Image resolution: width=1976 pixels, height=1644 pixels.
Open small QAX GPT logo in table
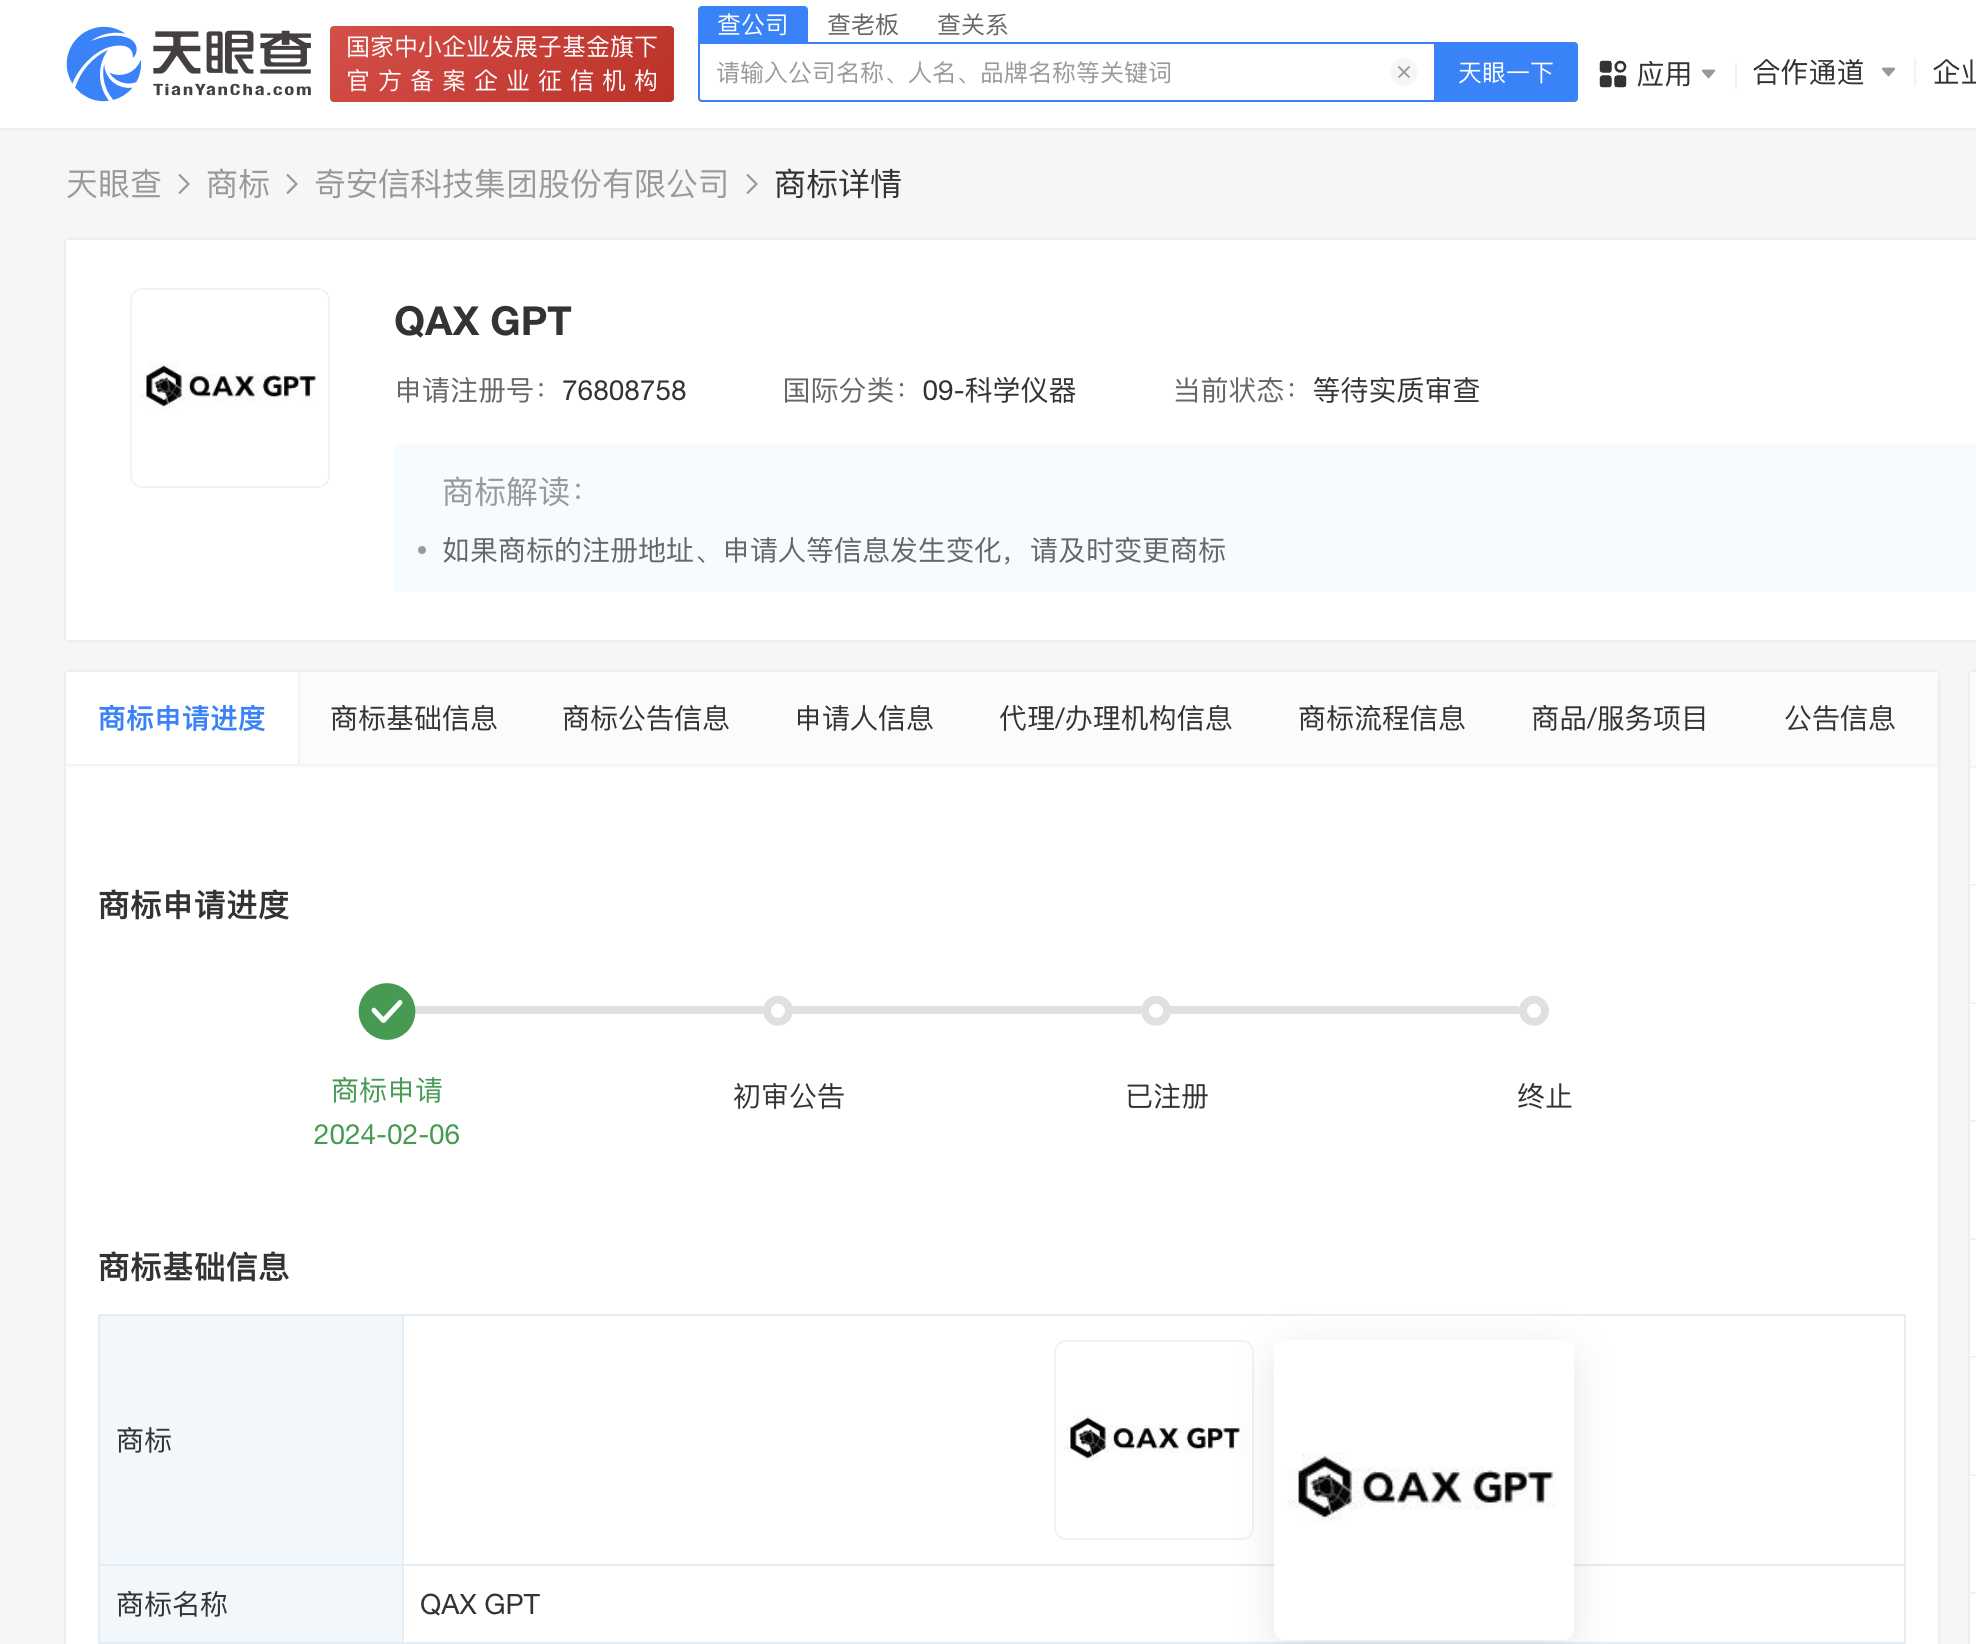click(1154, 1438)
